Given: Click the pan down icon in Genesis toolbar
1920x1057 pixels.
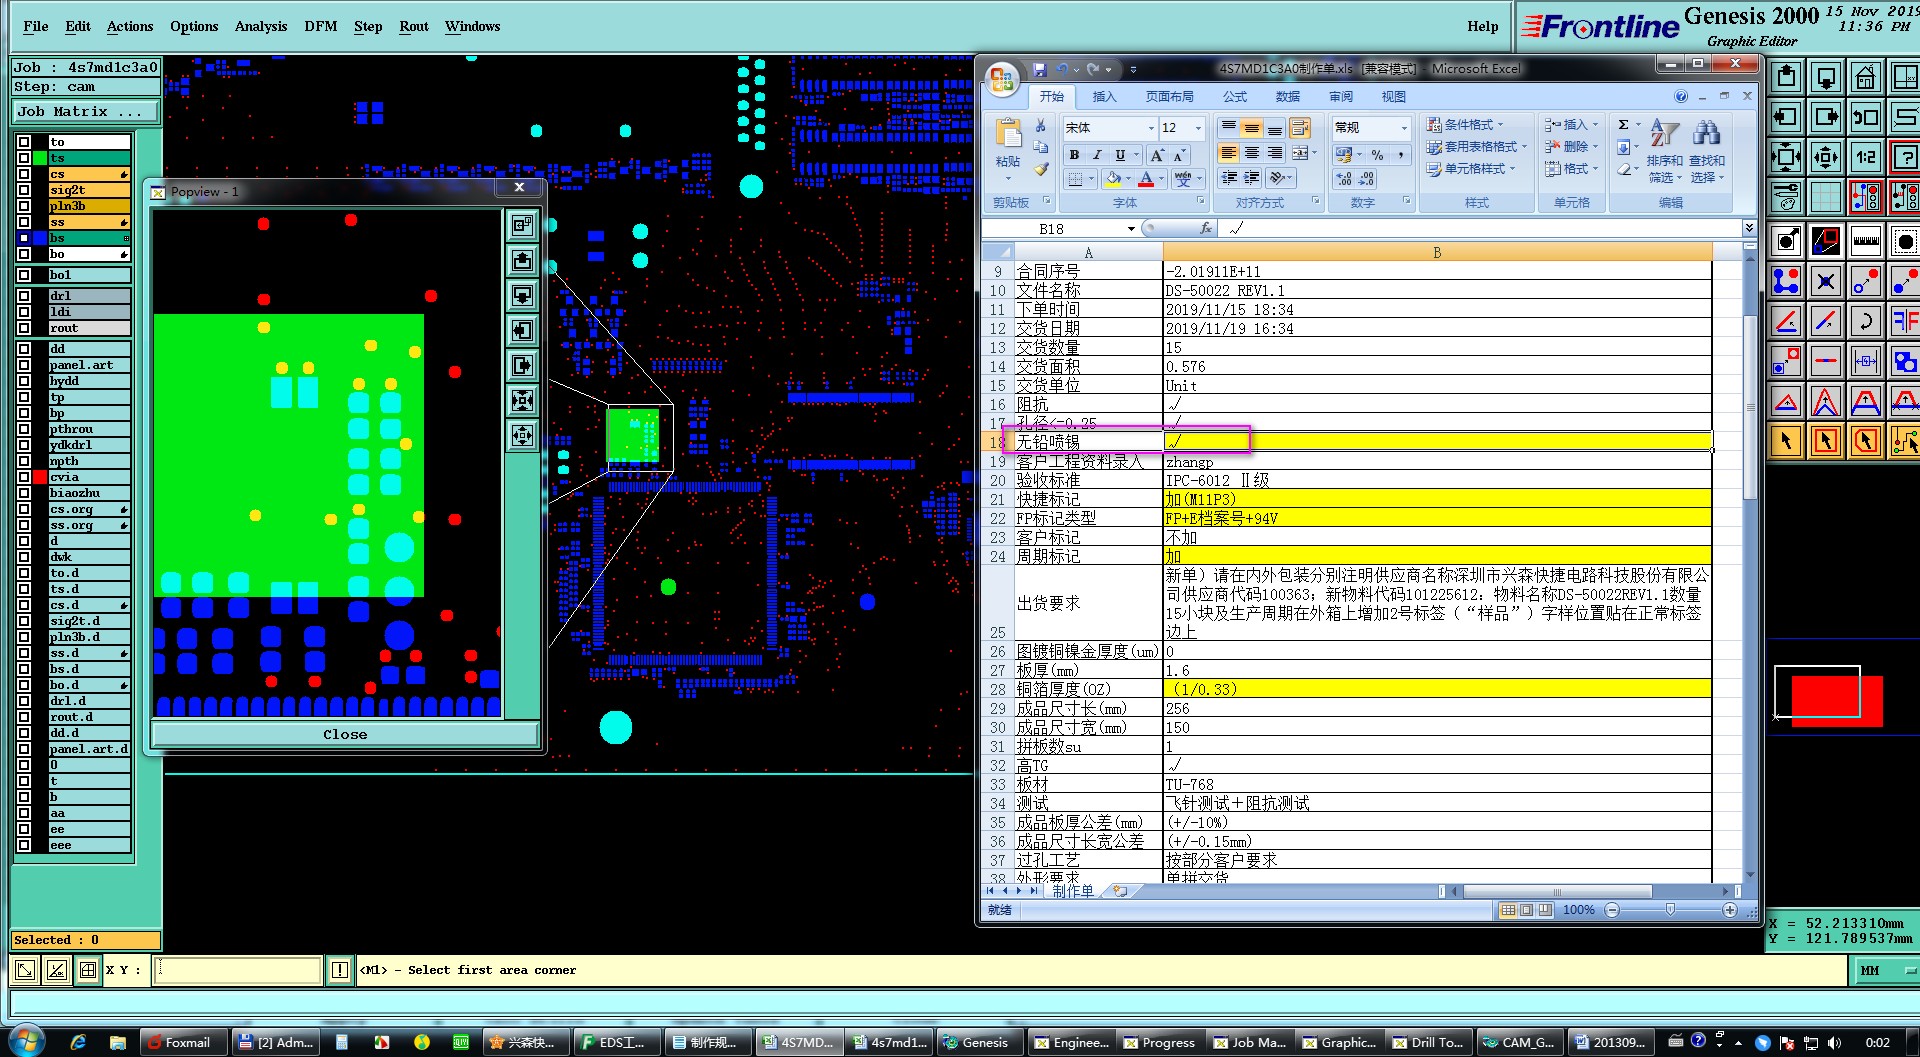Looking at the screenshot, I should coord(1826,77).
